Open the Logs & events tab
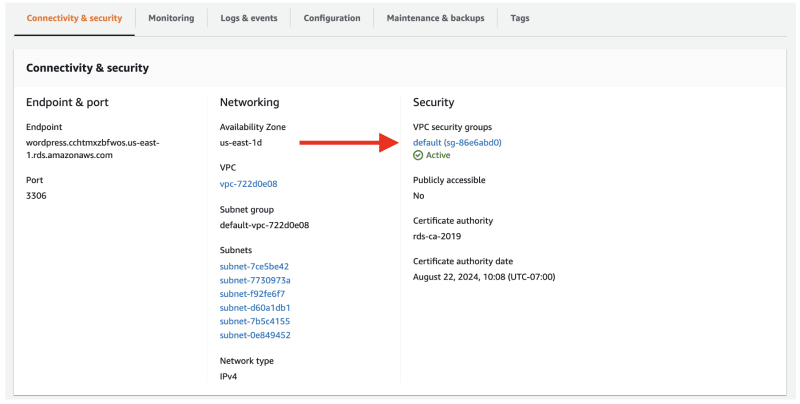The height and width of the screenshot is (404, 800). [249, 18]
